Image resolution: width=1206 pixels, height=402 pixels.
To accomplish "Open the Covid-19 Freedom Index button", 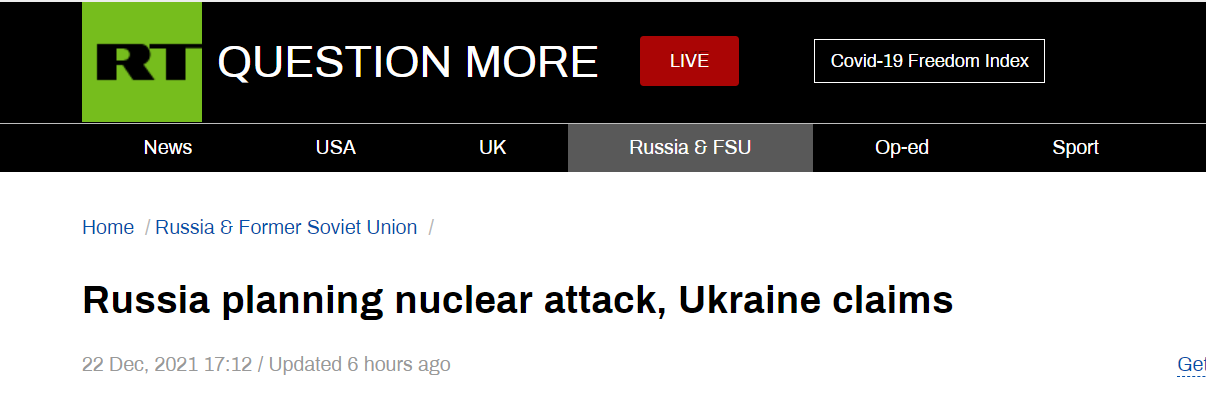I will [x=929, y=61].
